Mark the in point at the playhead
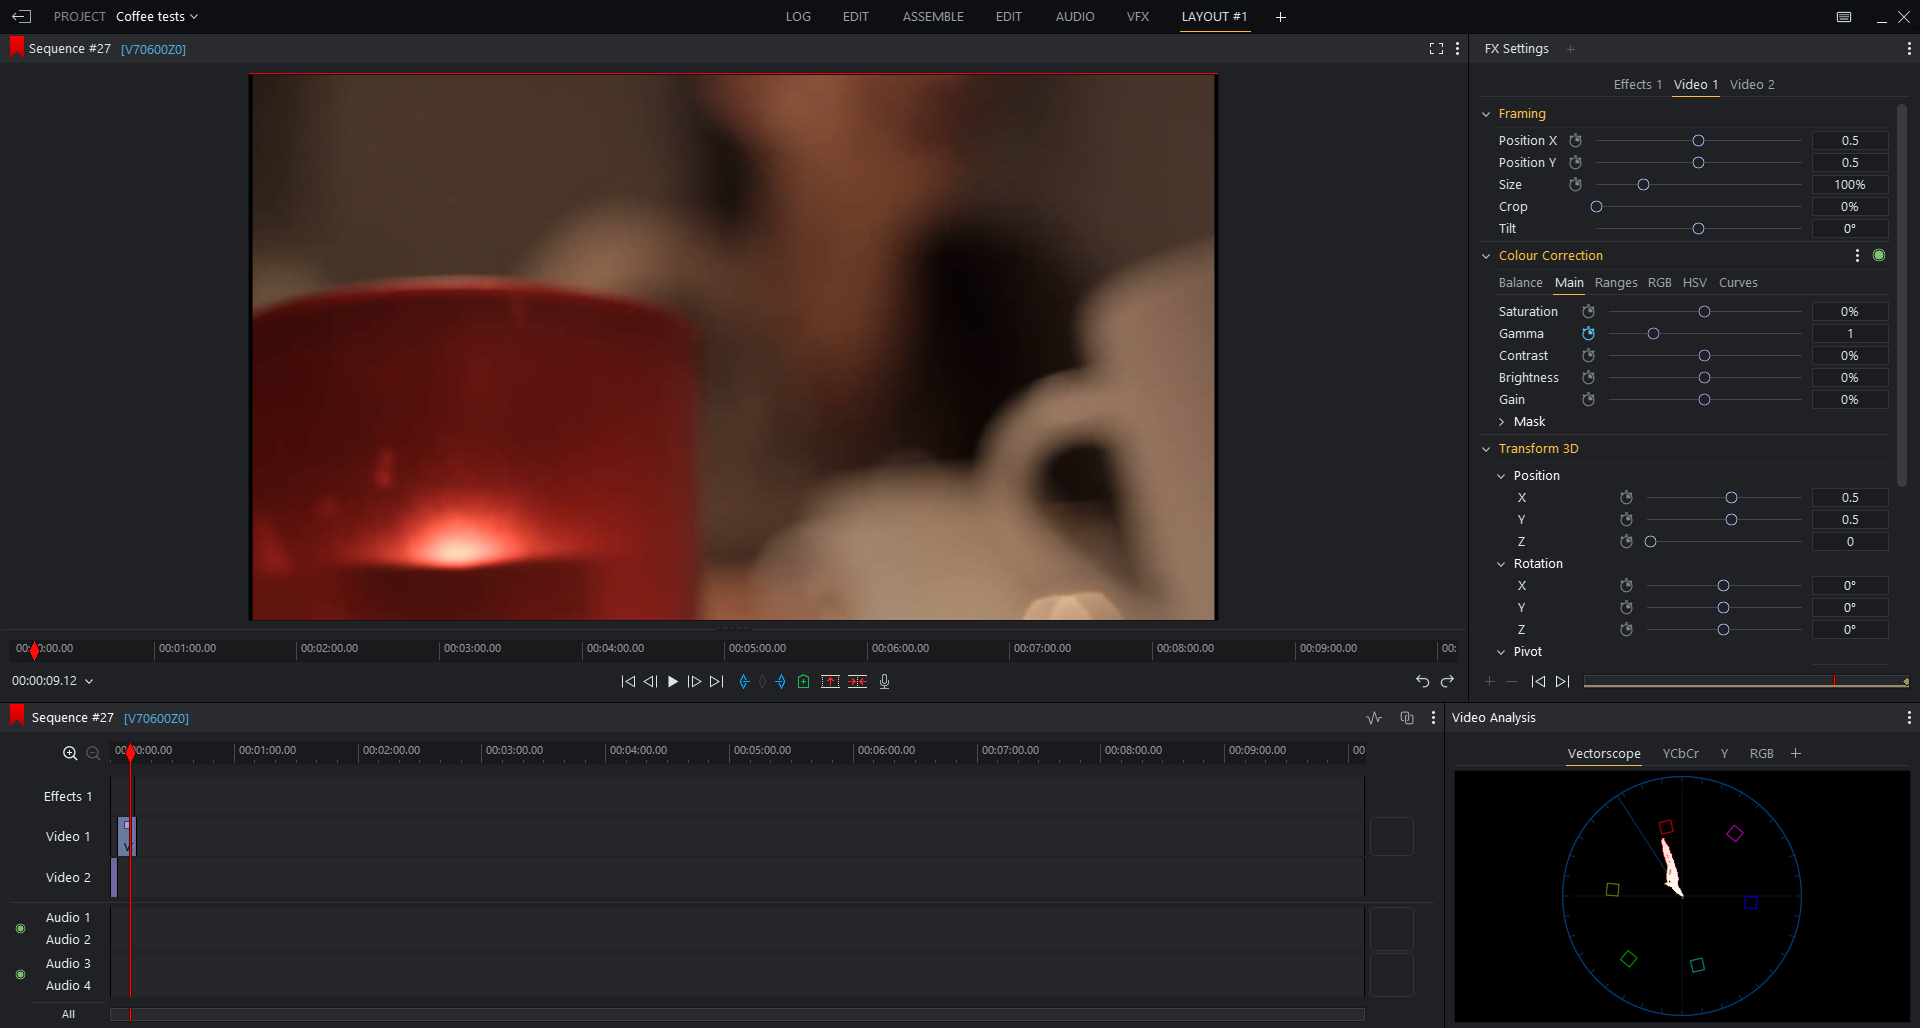 [744, 682]
